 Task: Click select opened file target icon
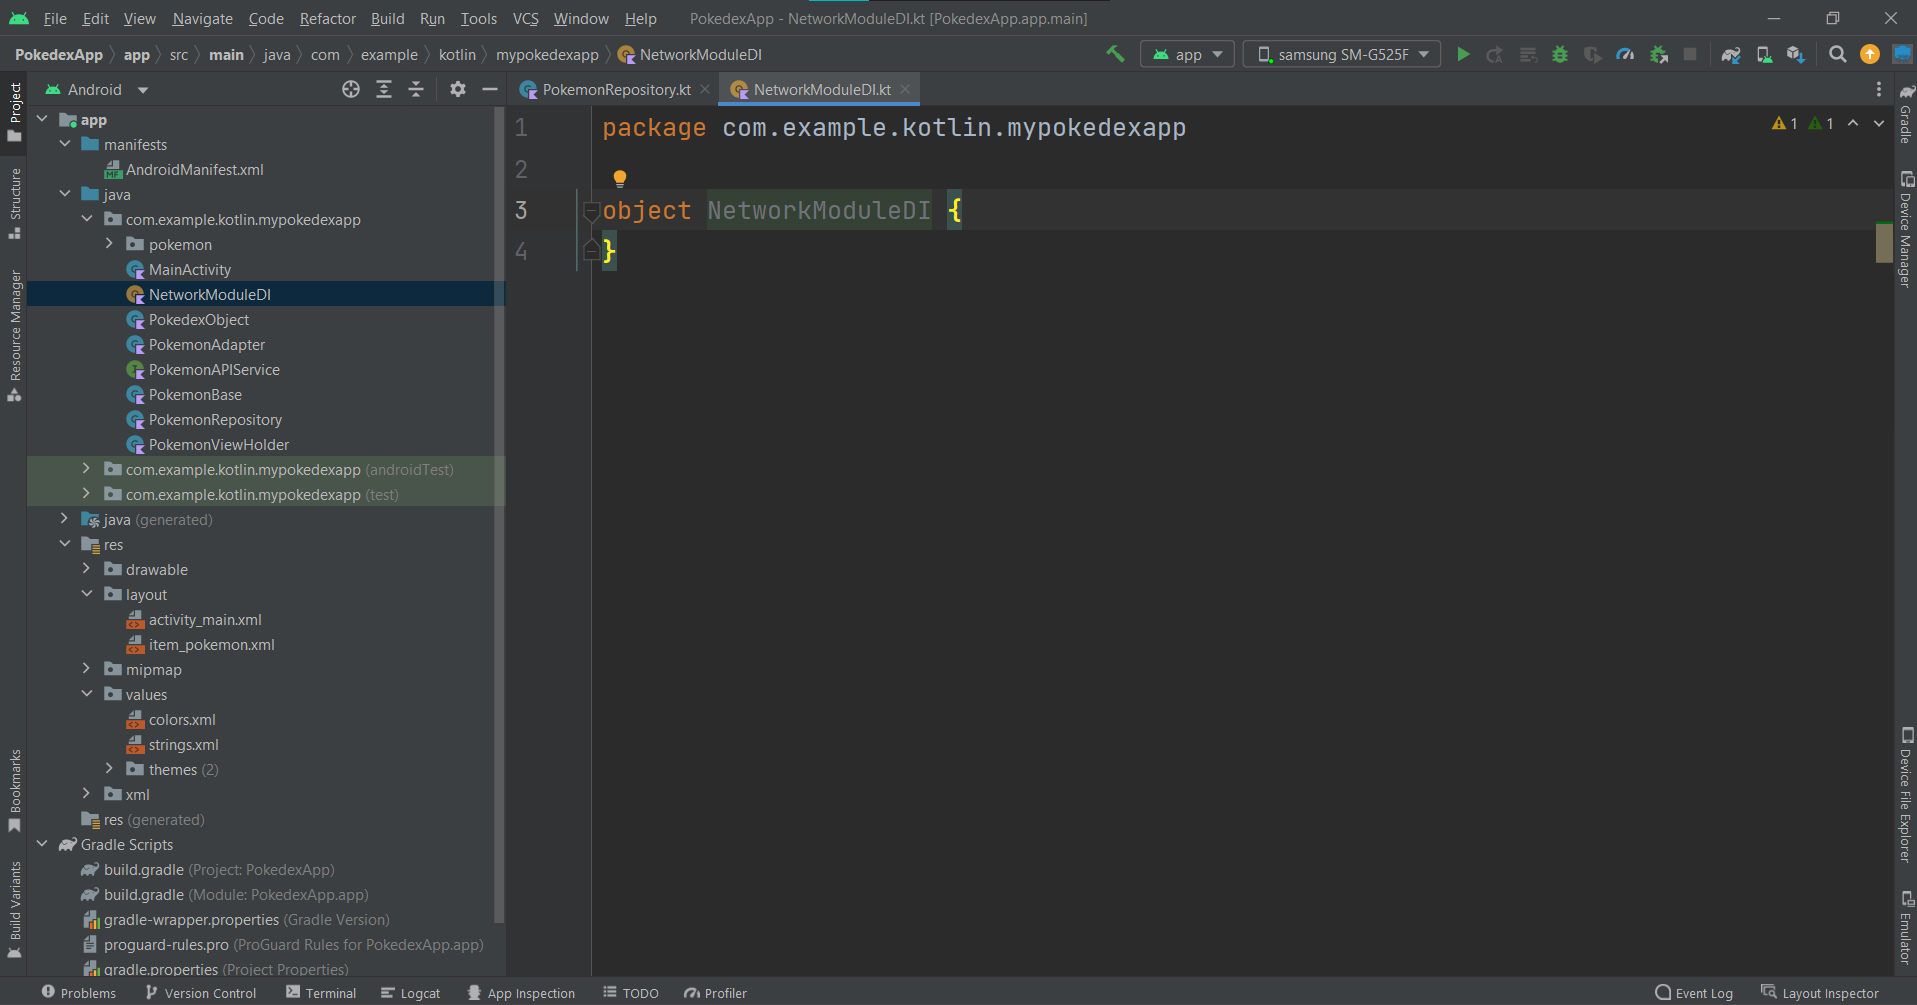pyautogui.click(x=351, y=90)
